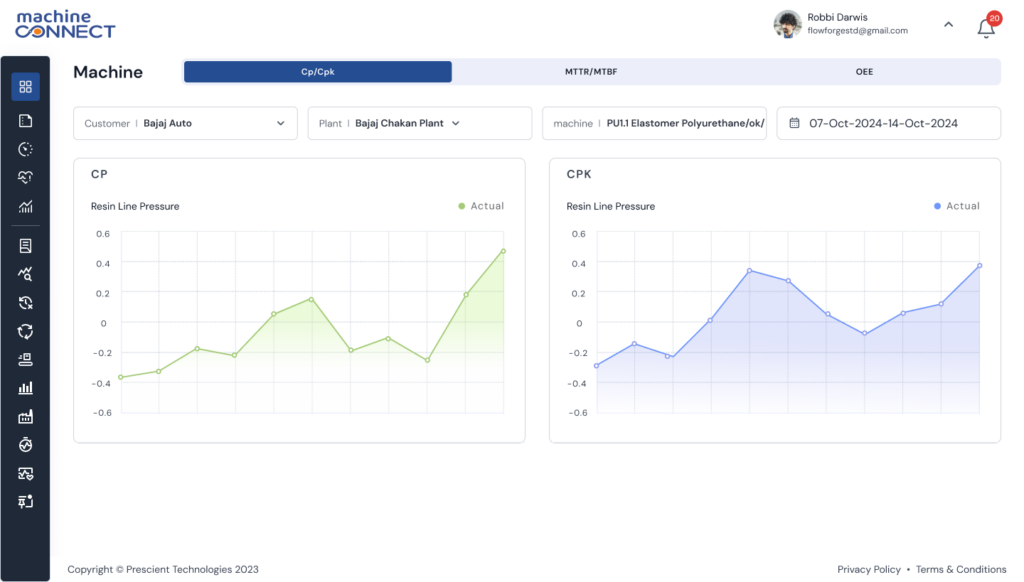Viewport: 1024px width, 582px height.
Task: Toggle the Actual series in CPK chart legend
Action: 956,206
